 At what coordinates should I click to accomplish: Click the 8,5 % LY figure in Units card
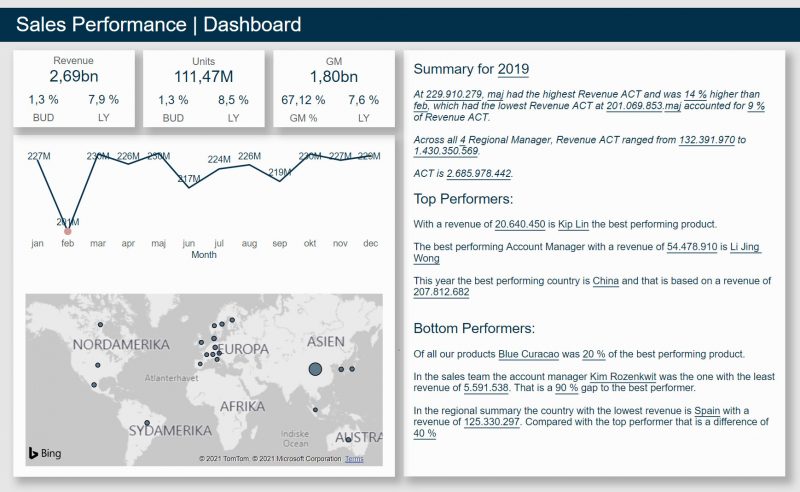click(233, 100)
